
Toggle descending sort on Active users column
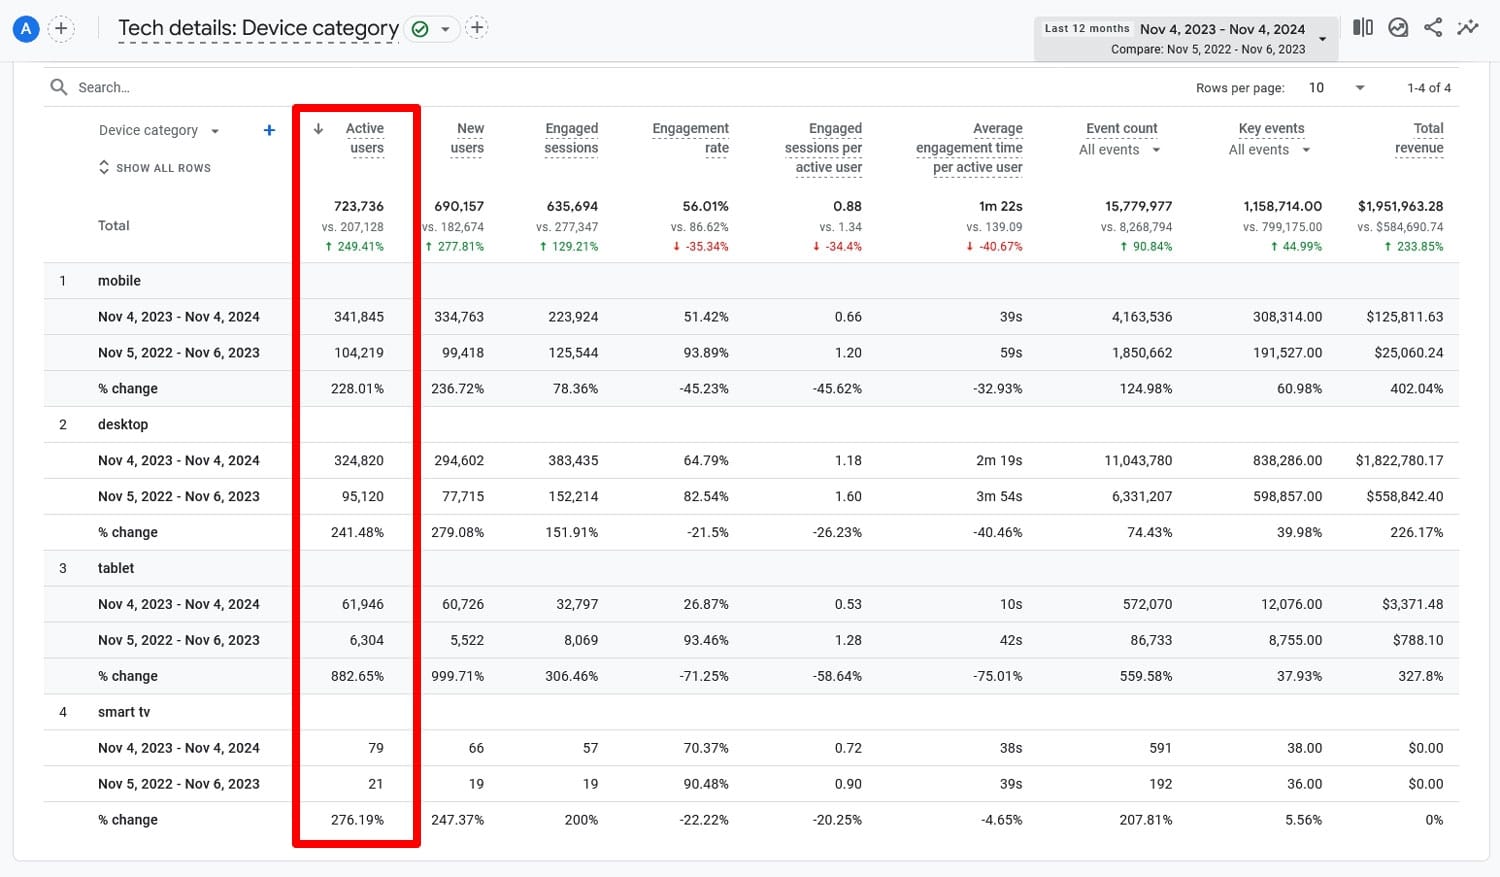(x=318, y=128)
